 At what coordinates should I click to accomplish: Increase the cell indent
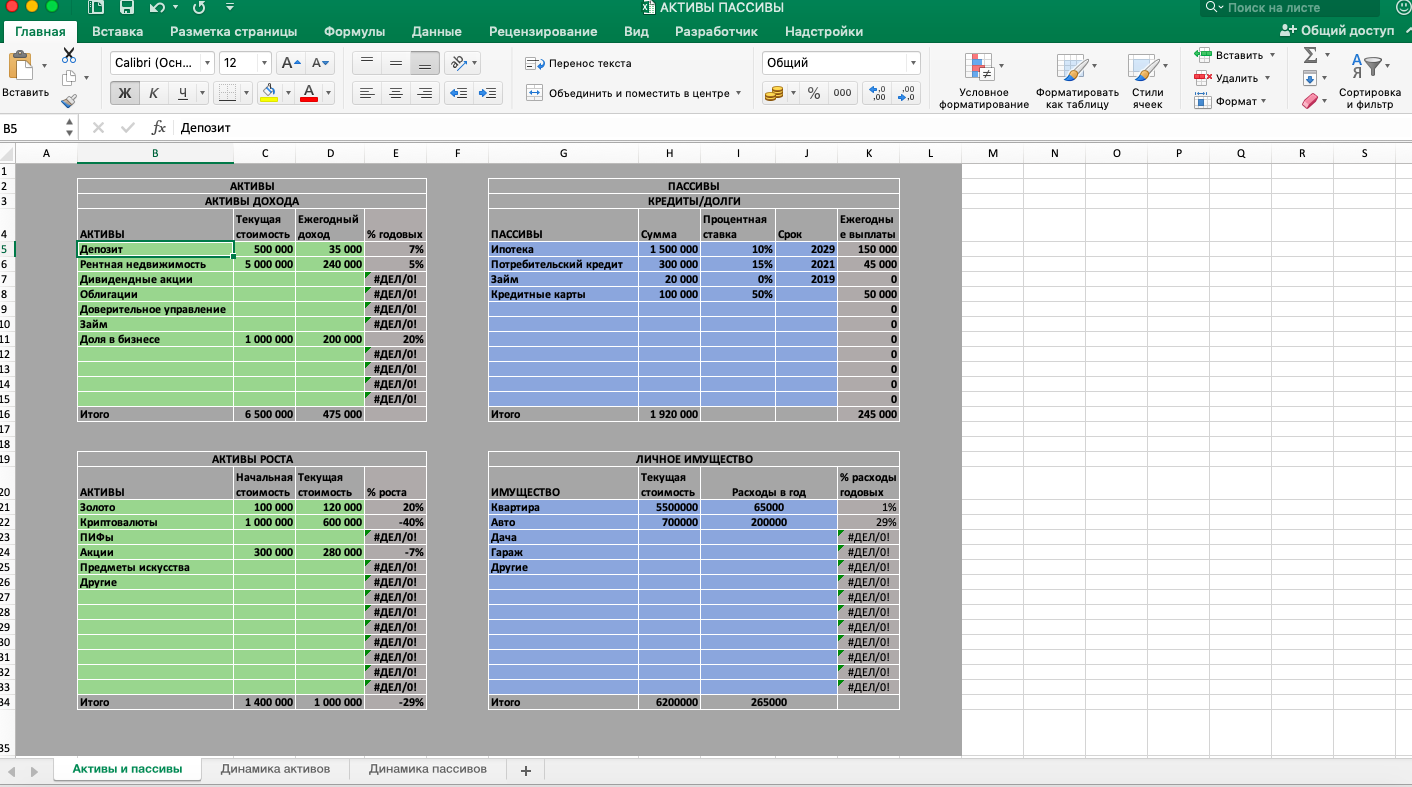pos(488,93)
